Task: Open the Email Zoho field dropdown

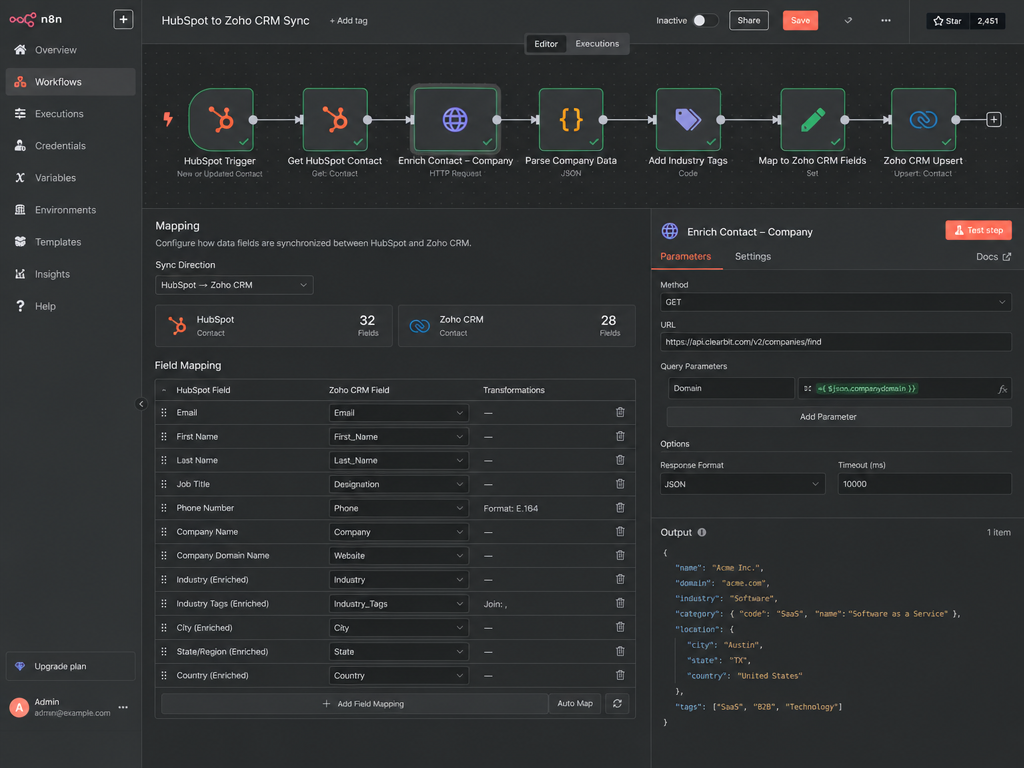Action: pos(398,413)
